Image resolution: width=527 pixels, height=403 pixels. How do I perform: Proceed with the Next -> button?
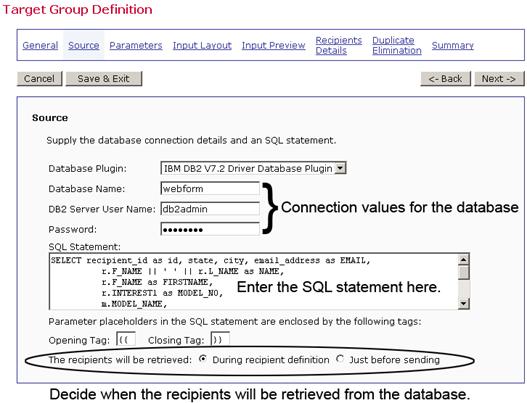[x=499, y=79]
